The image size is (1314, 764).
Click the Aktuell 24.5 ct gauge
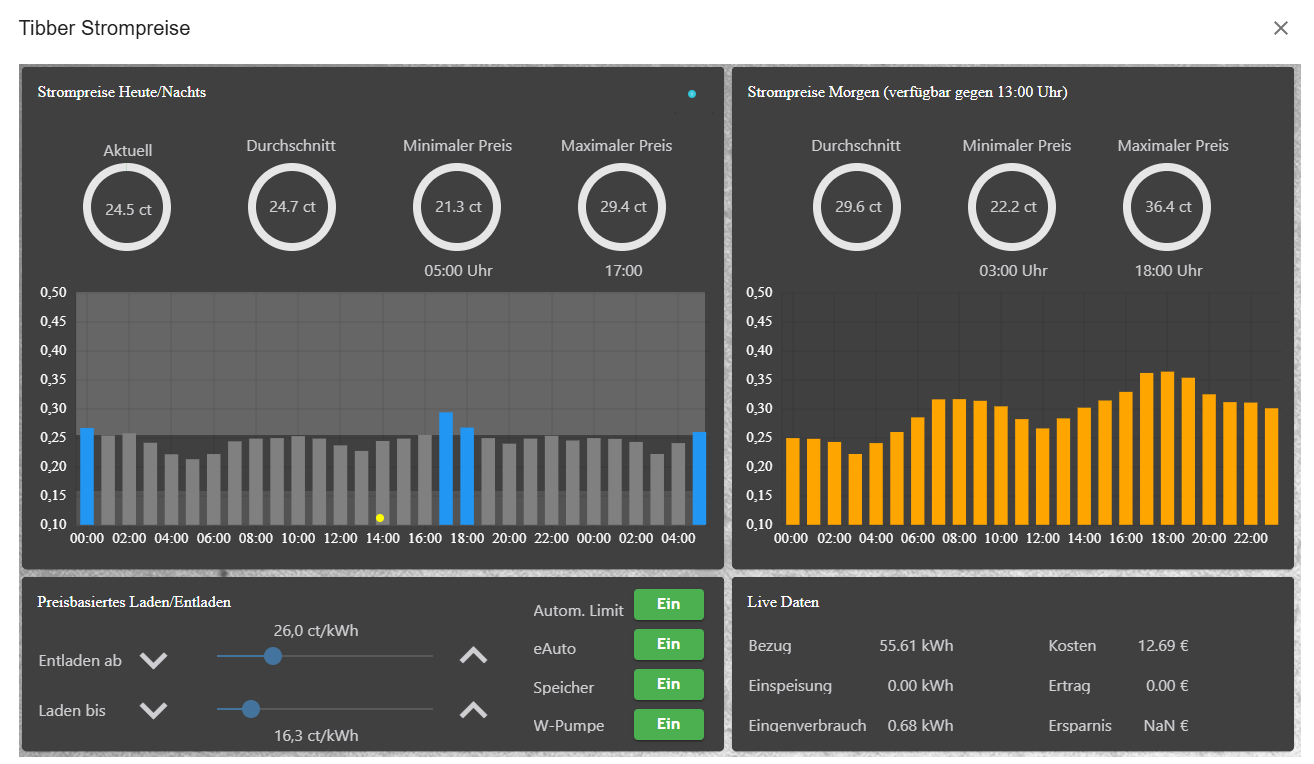click(x=127, y=209)
